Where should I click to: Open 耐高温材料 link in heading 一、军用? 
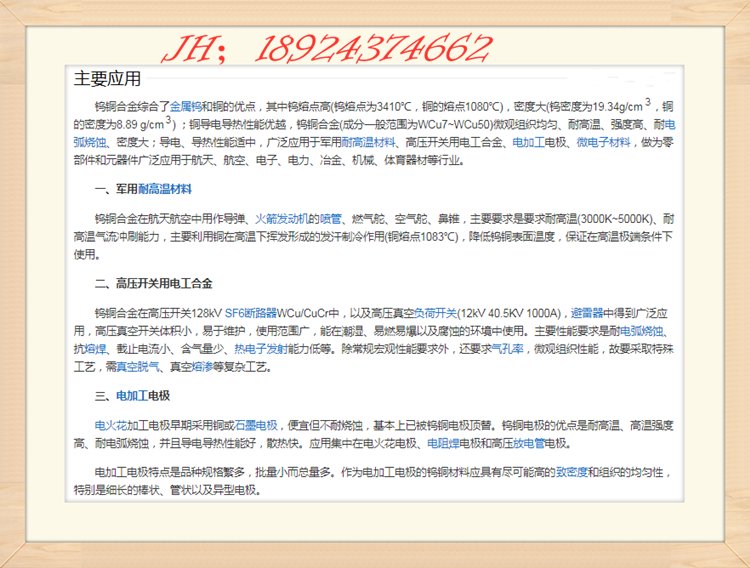click(165, 189)
